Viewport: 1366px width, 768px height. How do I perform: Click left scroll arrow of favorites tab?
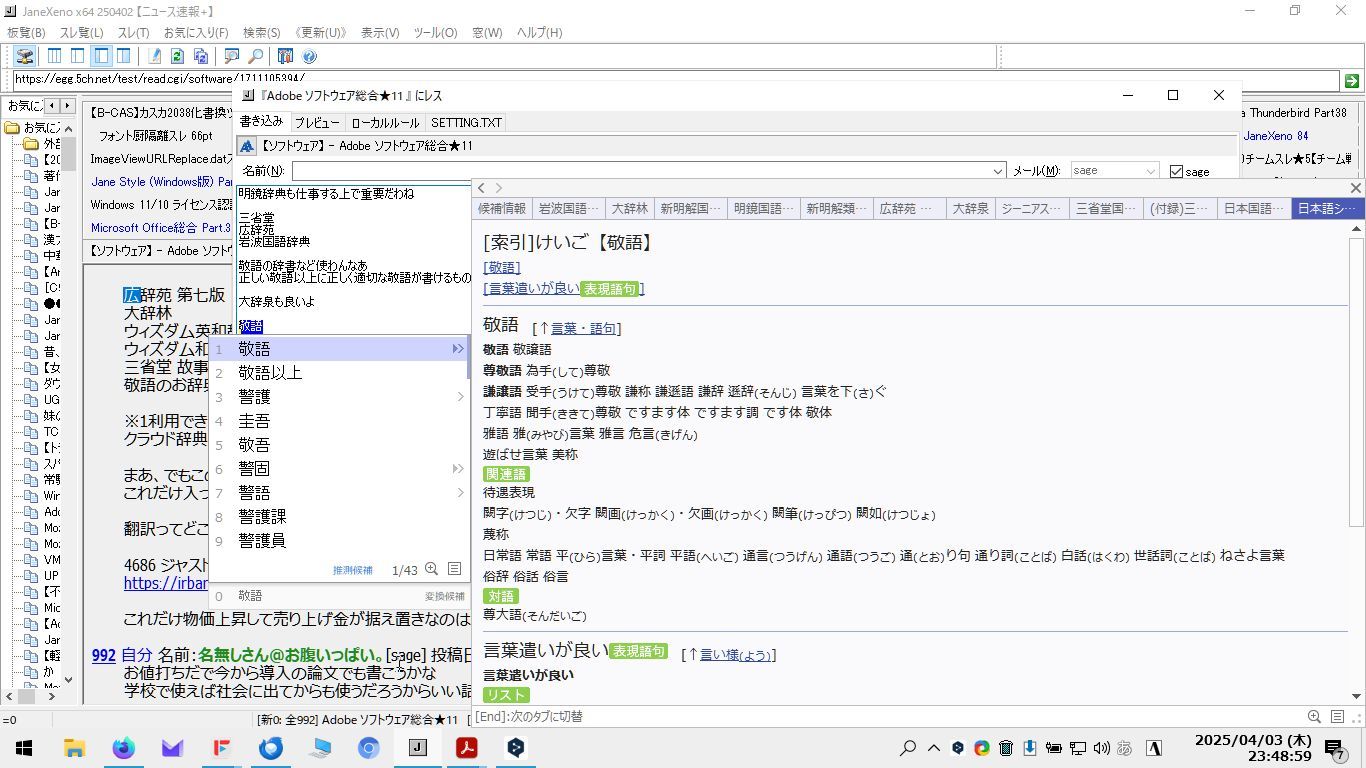coord(51,105)
